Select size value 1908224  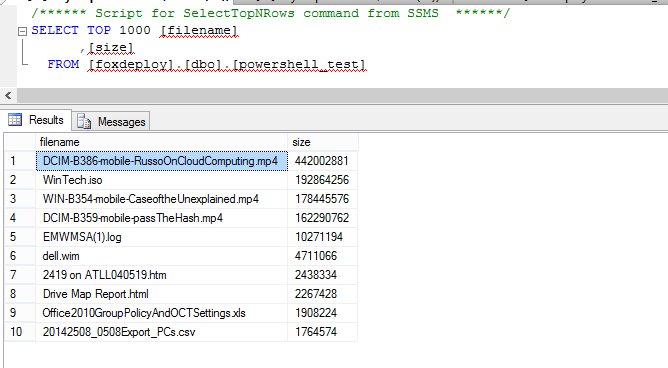pyautogui.click(x=322, y=313)
